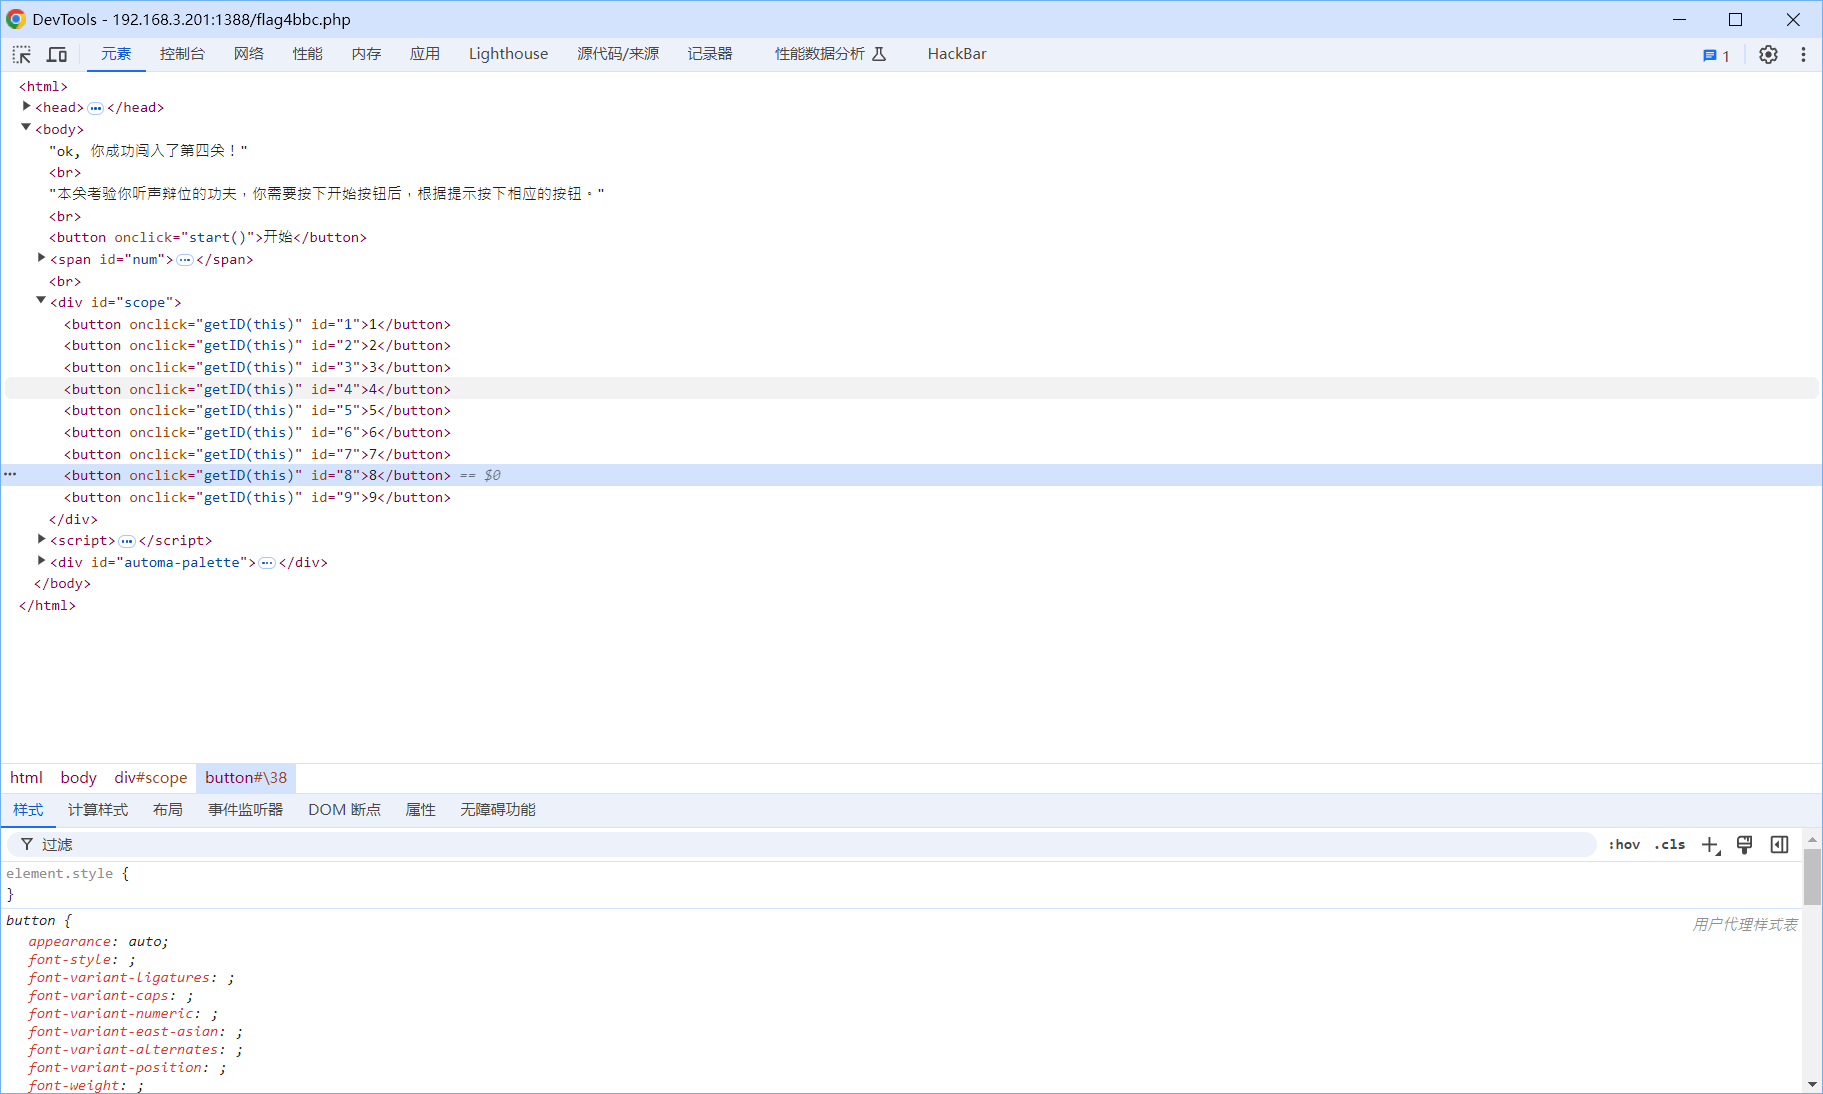The width and height of the screenshot is (1823, 1094).
Task: Open the ellipsis actions on the selected row
Action: click(x=10, y=475)
